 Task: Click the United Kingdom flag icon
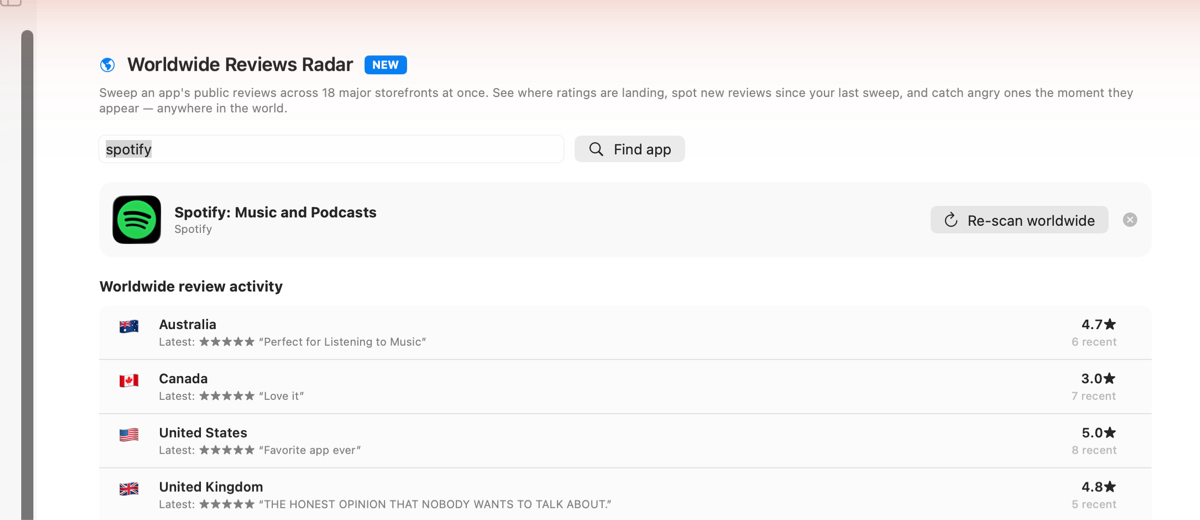point(129,488)
